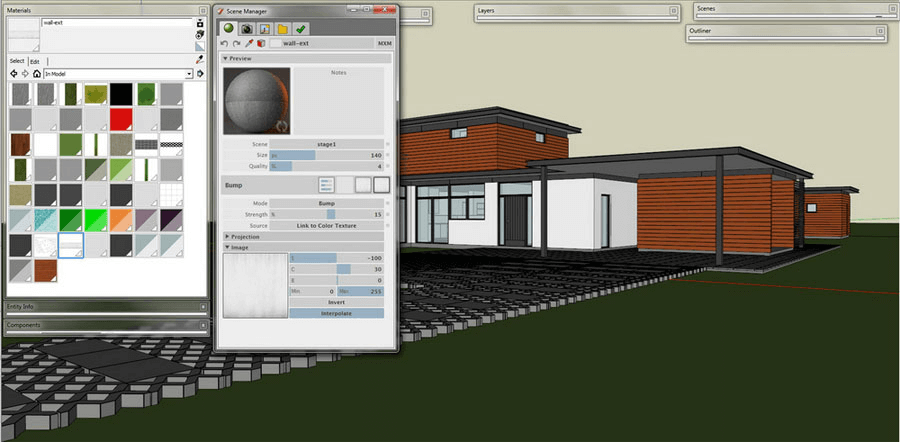Adjust the Quality slider showing 4
The width and height of the screenshot is (900, 442).
(x=327, y=166)
